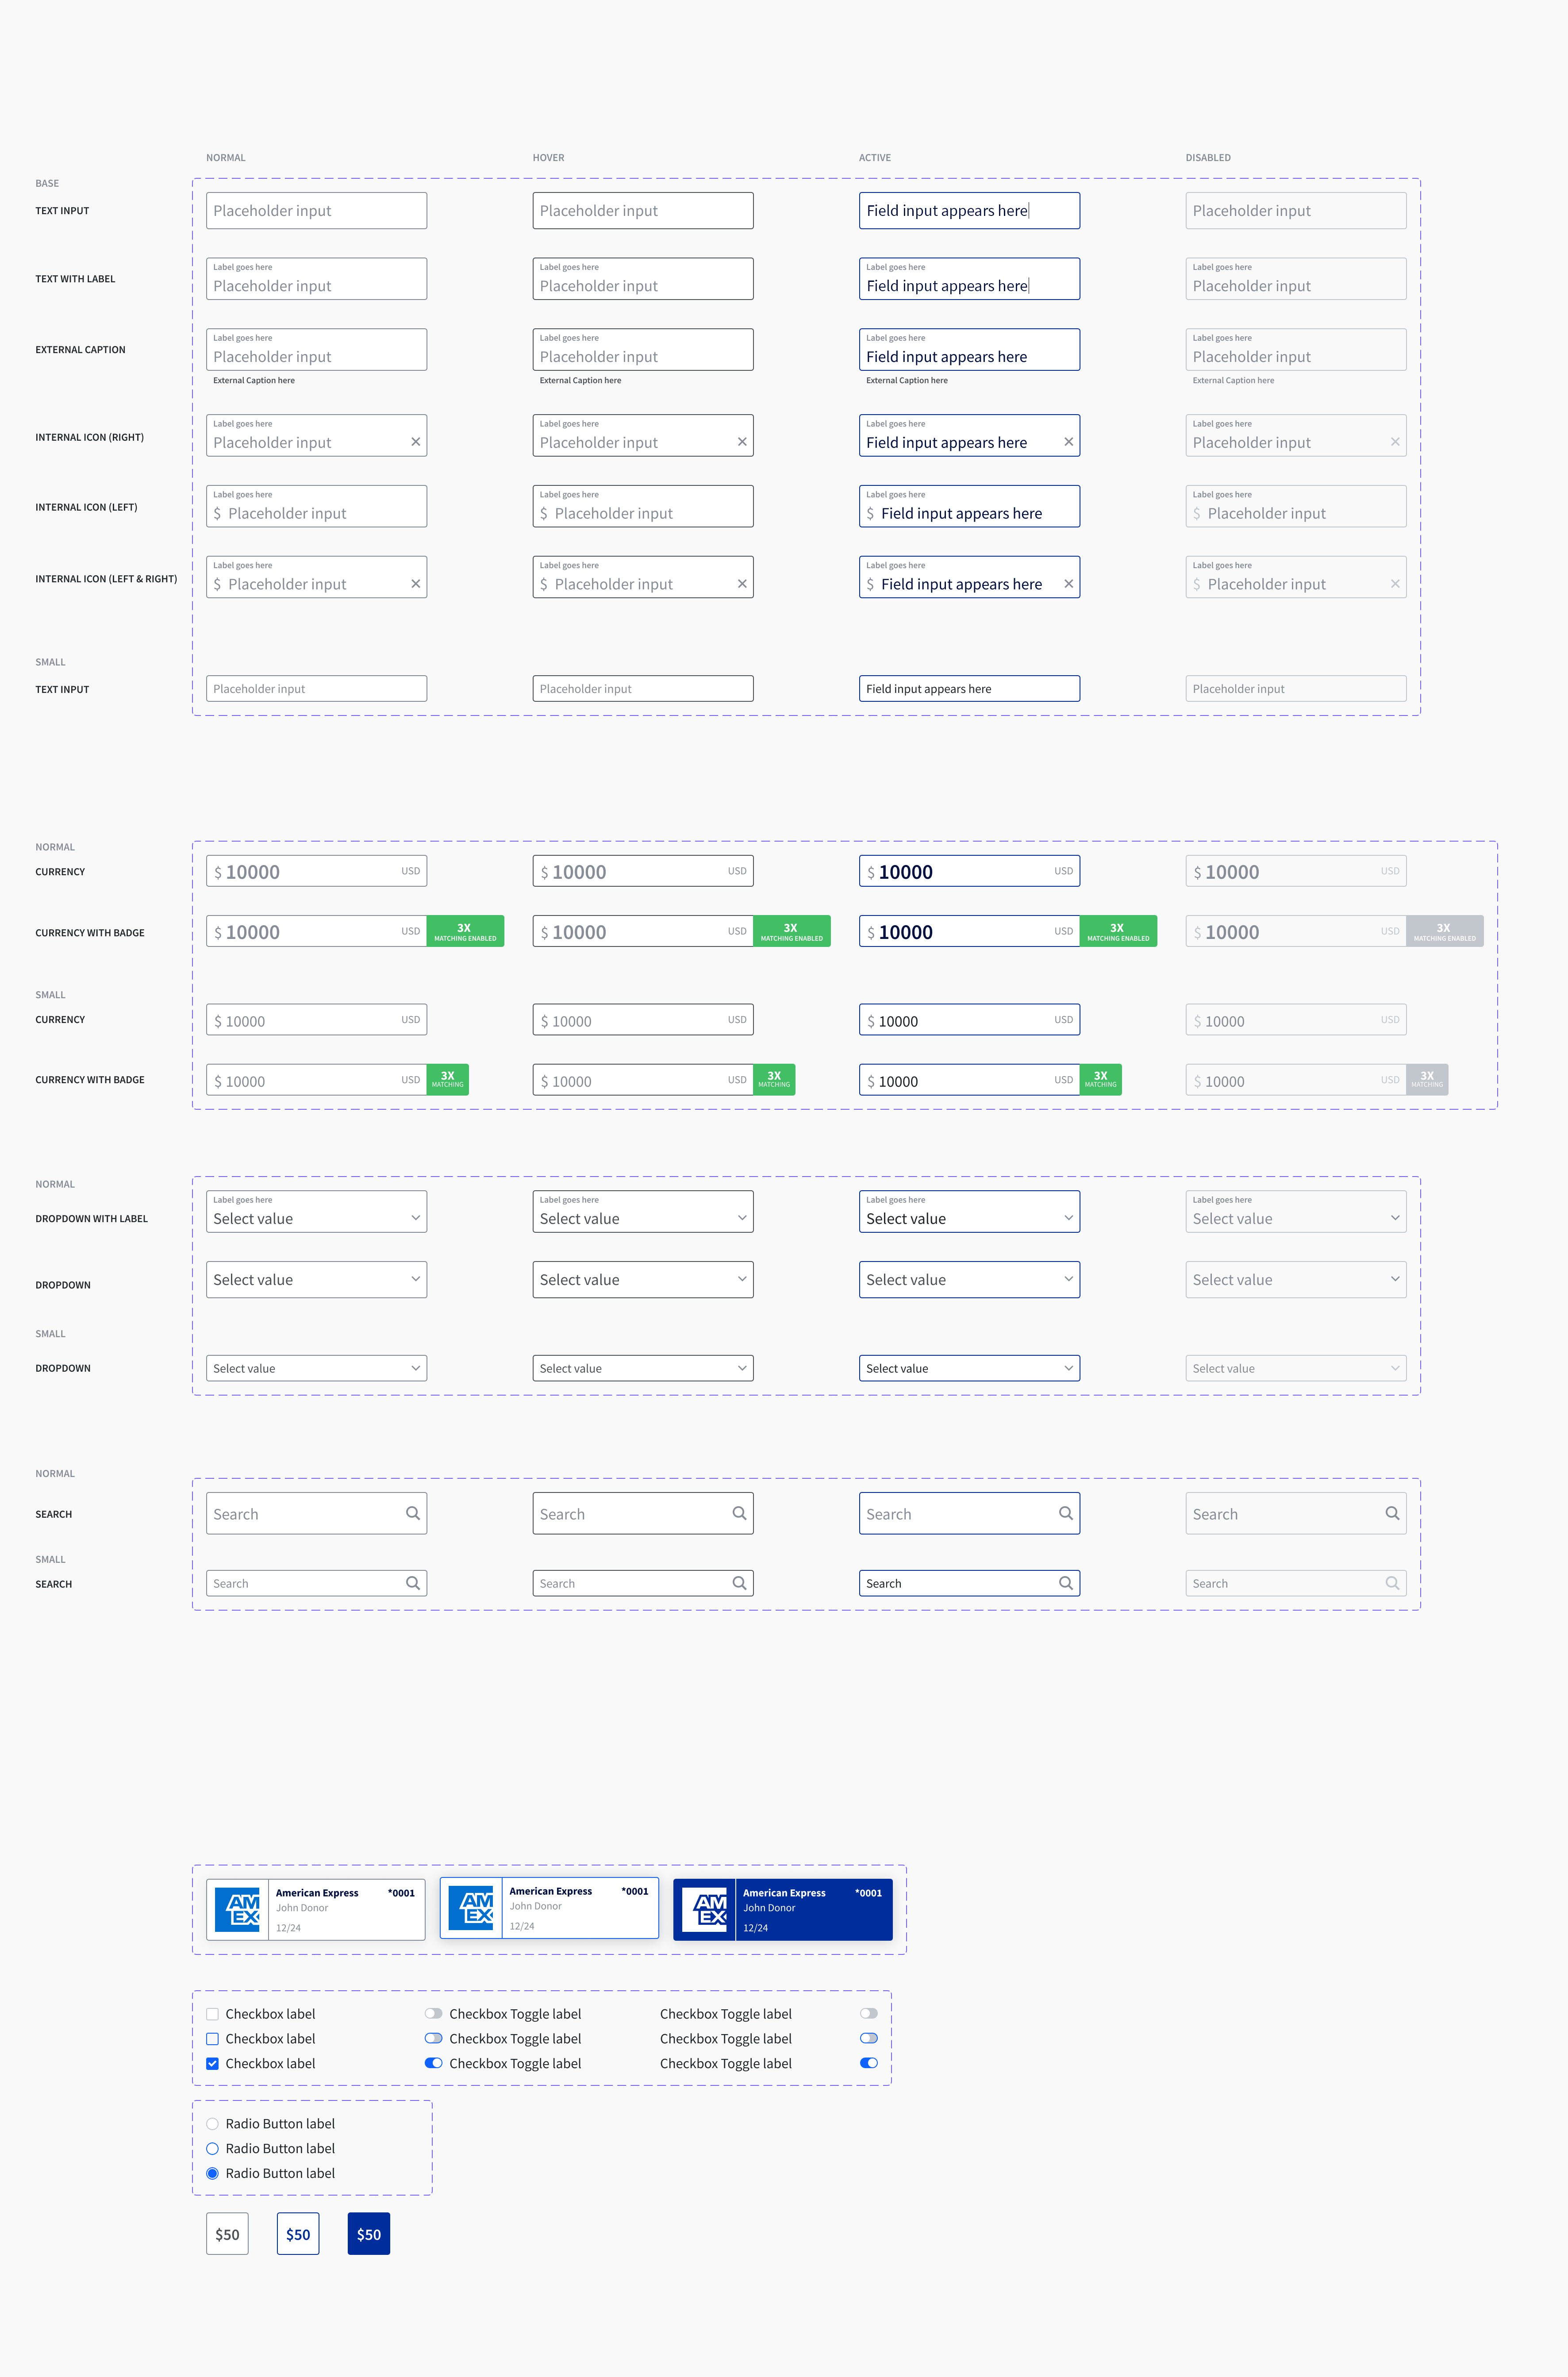The image size is (1568, 2377).
Task: Click the magnifier in Active-state small Search field
Action: (x=1066, y=1583)
